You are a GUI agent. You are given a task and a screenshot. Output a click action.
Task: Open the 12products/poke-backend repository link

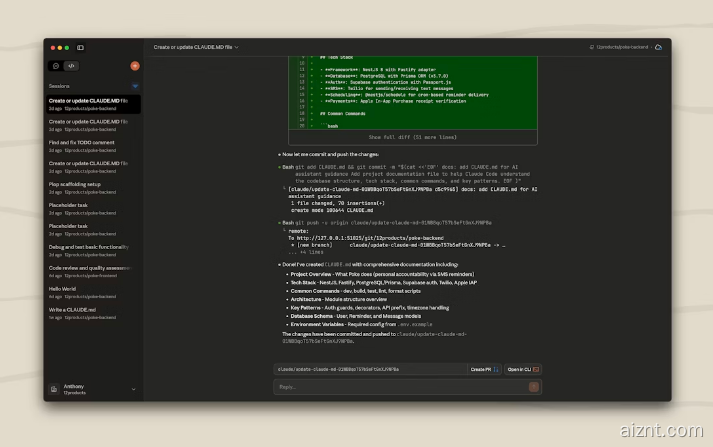(620, 47)
